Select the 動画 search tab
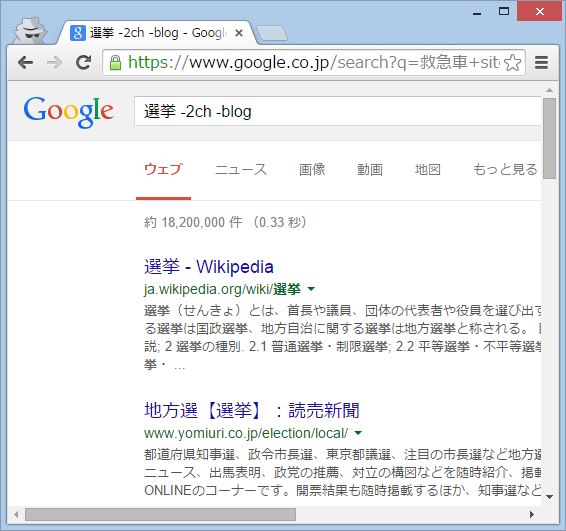 point(370,169)
